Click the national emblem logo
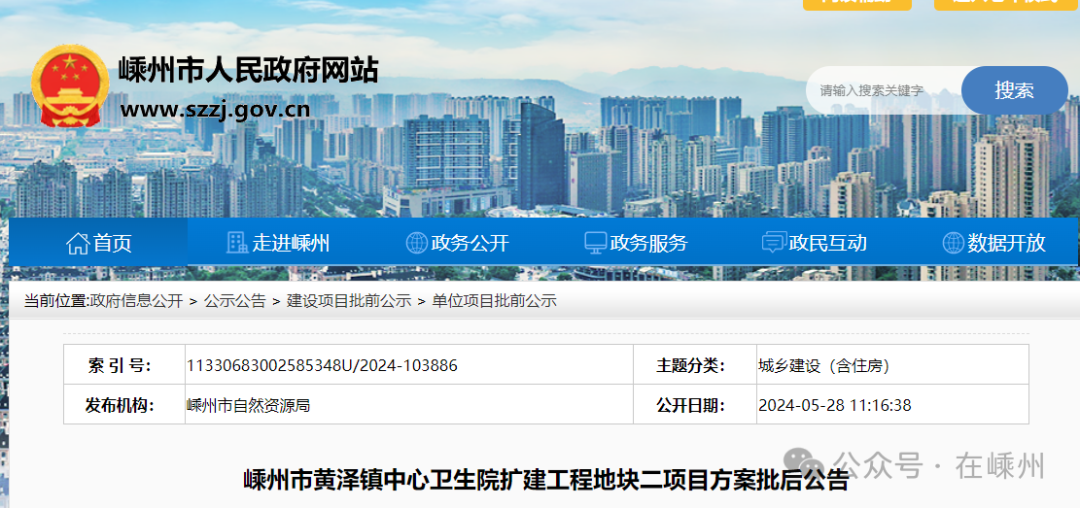 70,86
